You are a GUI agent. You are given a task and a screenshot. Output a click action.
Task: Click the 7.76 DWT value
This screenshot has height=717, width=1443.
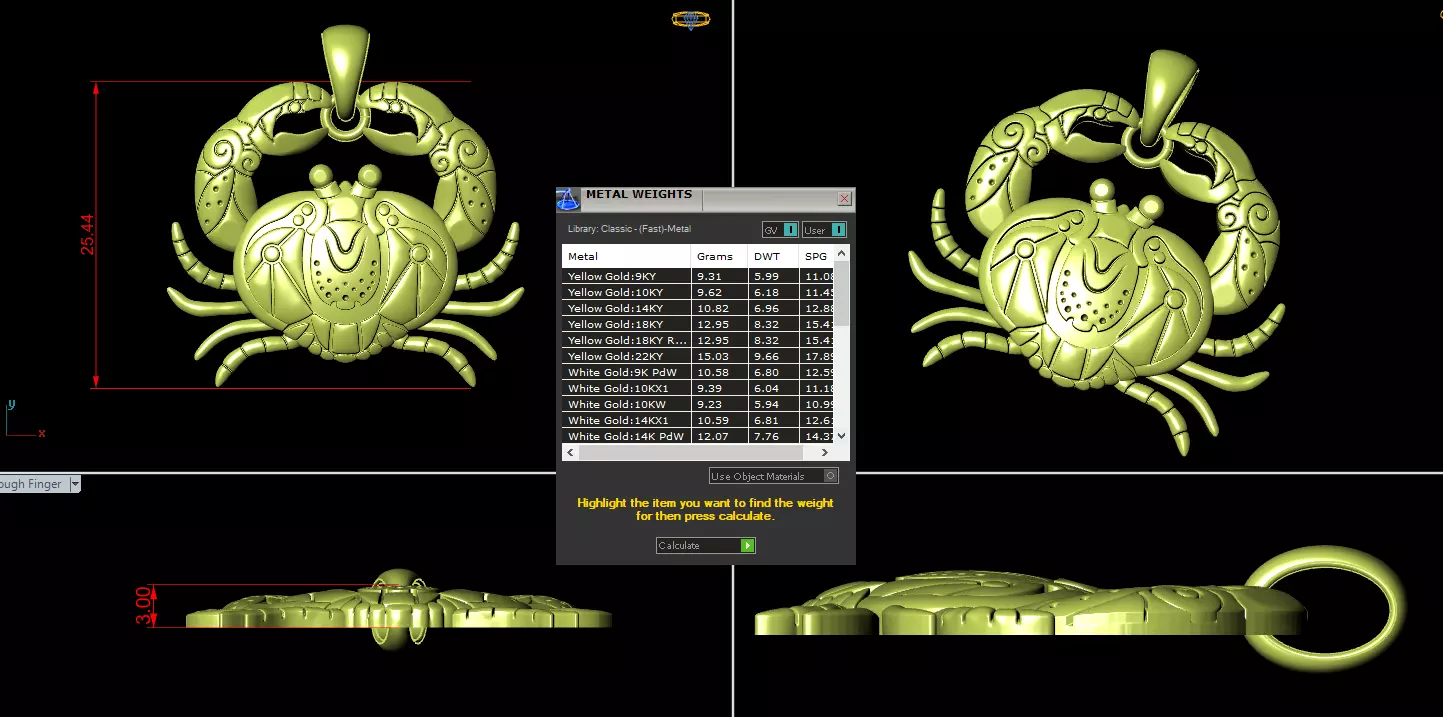[x=766, y=436]
